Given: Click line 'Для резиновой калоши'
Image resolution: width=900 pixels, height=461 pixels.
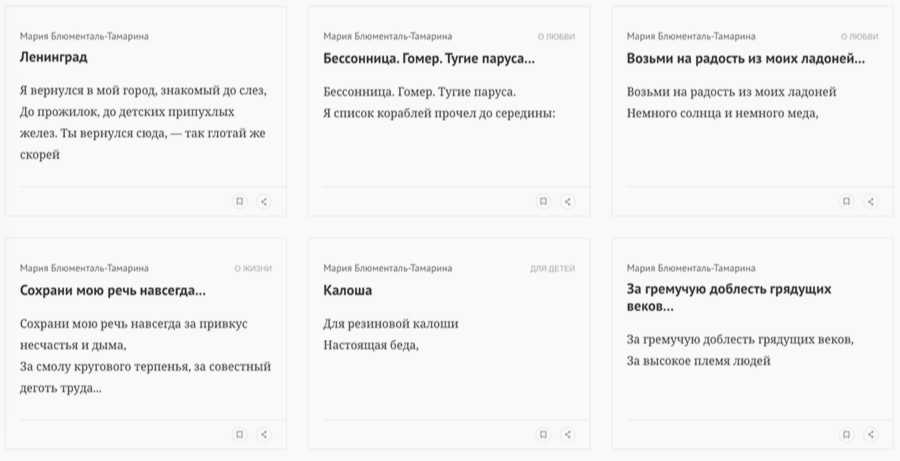Looking at the screenshot, I should pos(391,324).
